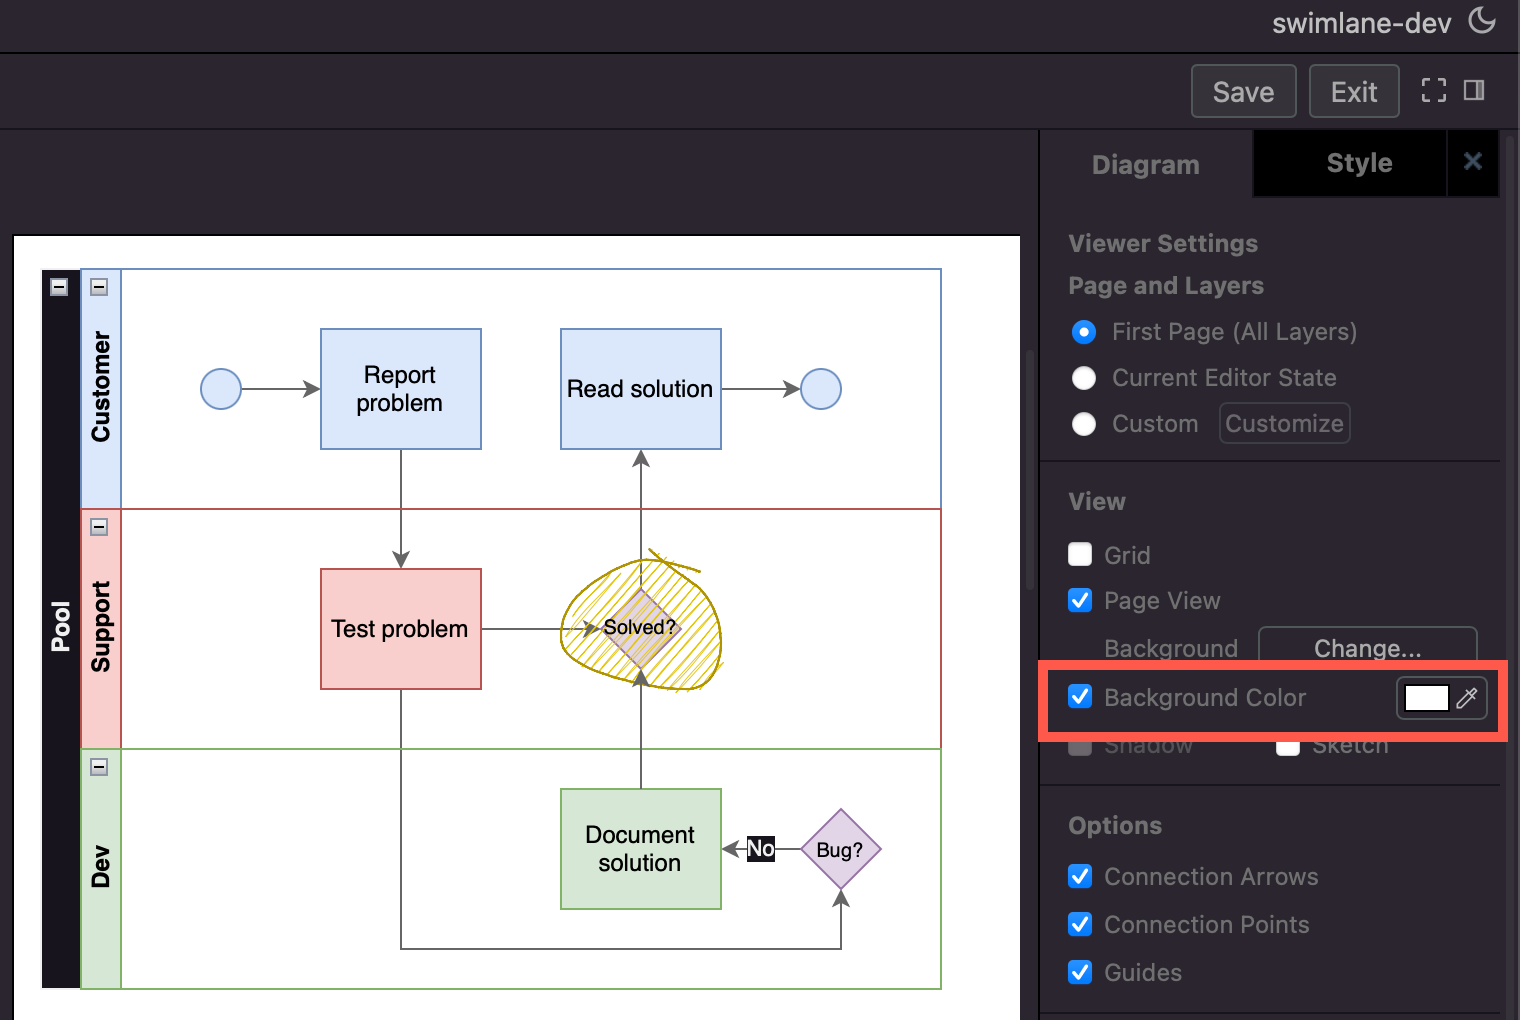Collapse the Support lane
The width and height of the screenshot is (1520, 1020).
pos(98,526)
